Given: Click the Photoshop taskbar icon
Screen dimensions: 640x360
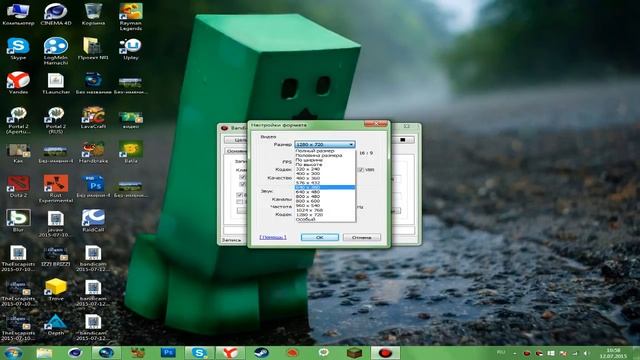Looking at the screenshot, I should (168, 353).
